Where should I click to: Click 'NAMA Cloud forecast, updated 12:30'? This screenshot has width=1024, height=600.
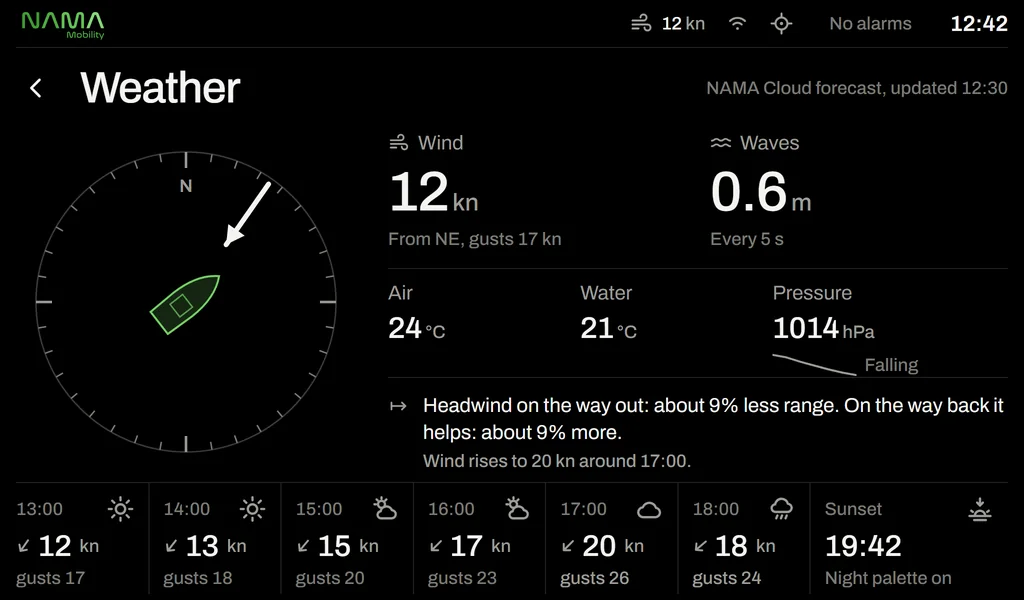857,88
